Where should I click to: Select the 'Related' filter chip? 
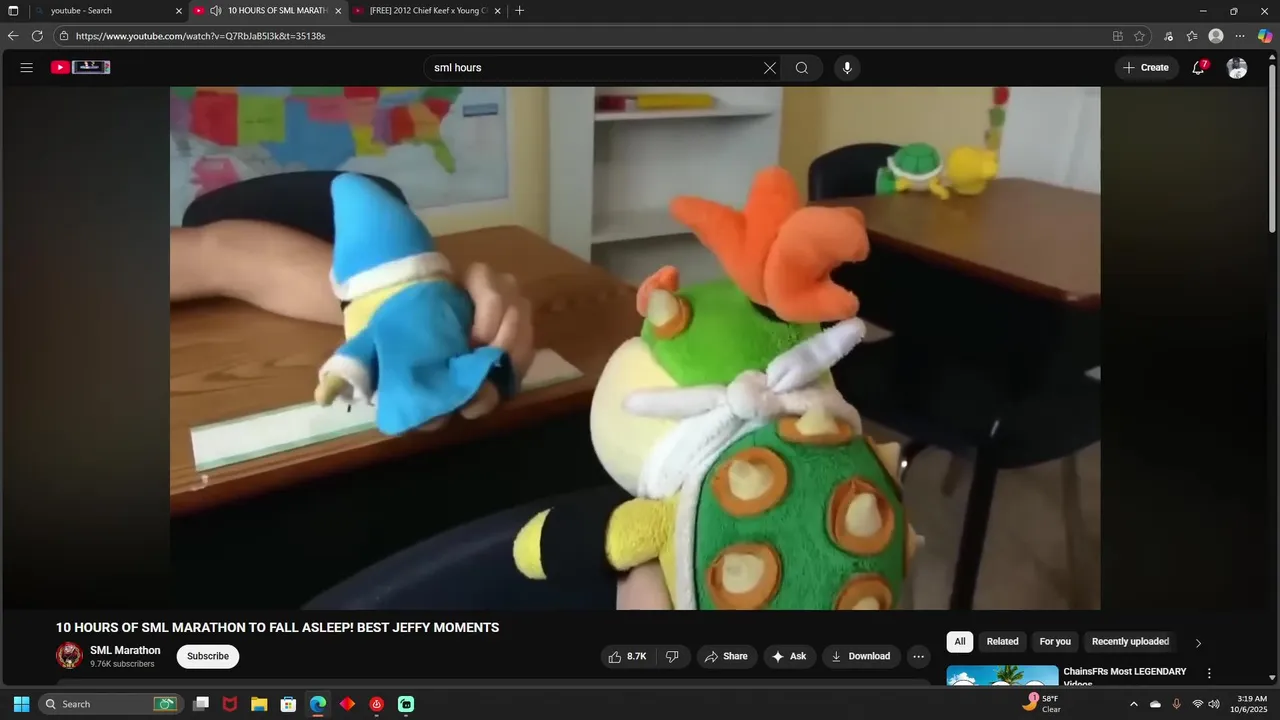(x=1002, y=642)
